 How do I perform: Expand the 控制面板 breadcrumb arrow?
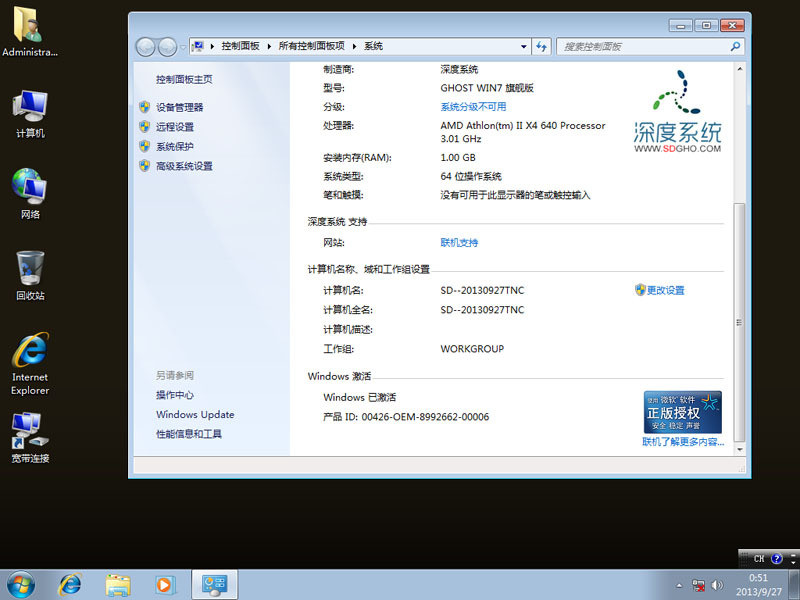click(x=269, y=46)
